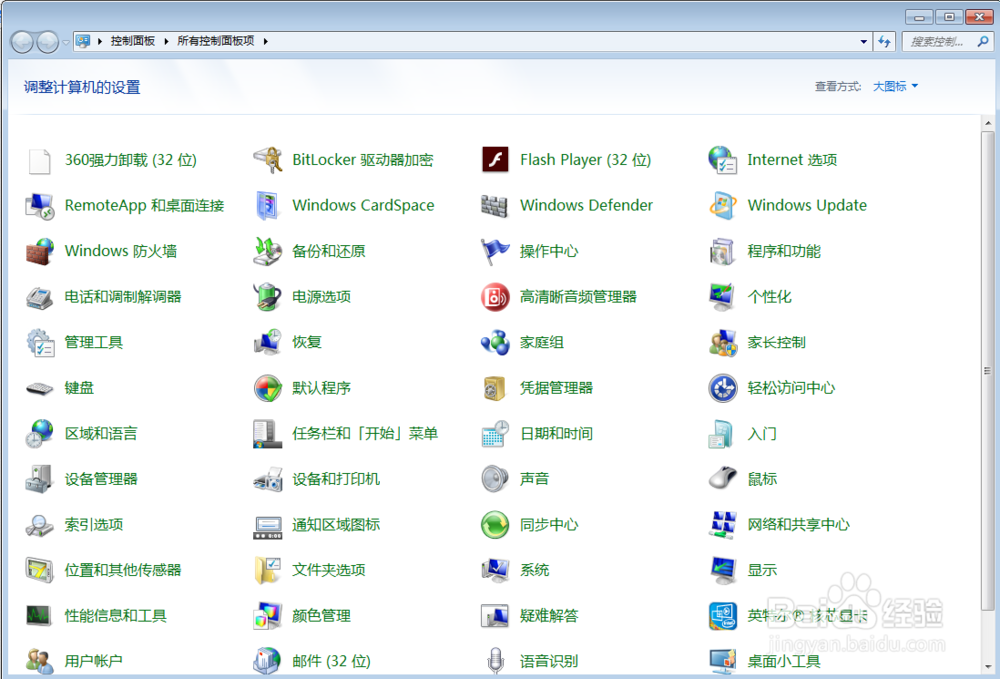Open the 程序和功能 icon

(723, 251)
